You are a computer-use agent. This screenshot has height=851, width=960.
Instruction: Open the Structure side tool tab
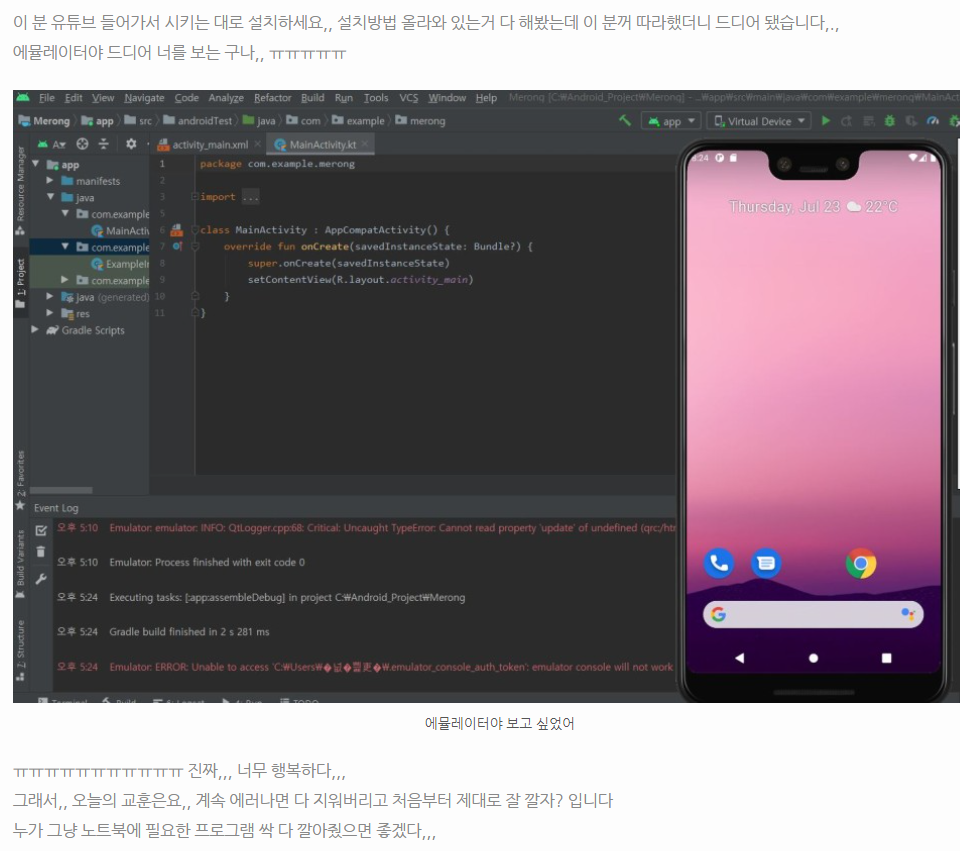(x=20, y=650)
